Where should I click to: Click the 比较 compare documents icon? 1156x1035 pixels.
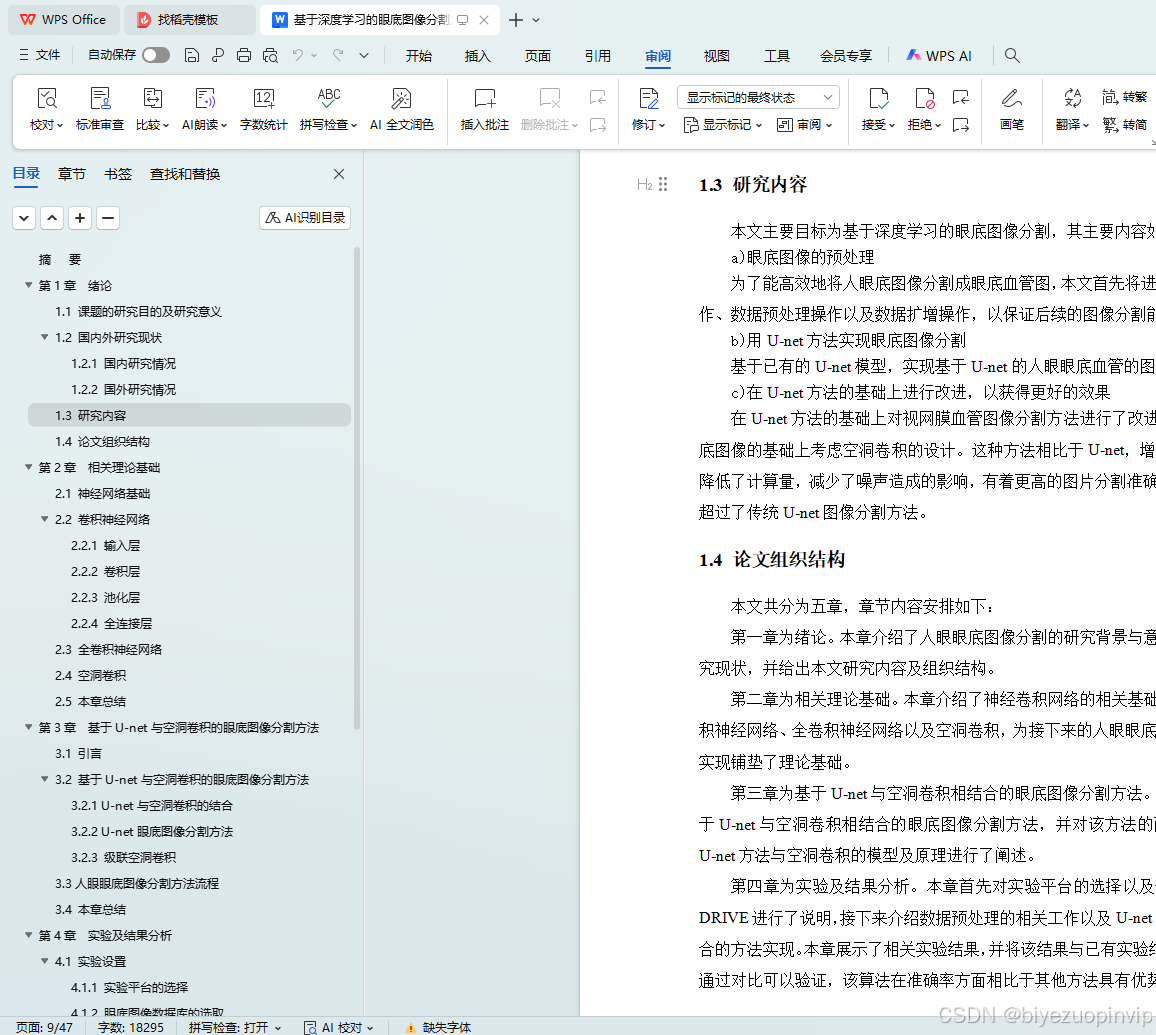[152, 99]
